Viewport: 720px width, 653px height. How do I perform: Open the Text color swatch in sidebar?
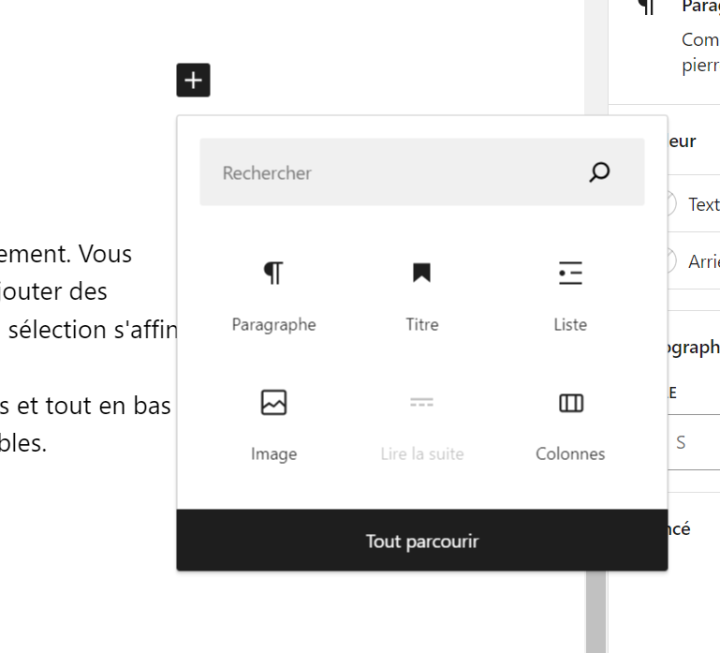[x=694, y=204]
